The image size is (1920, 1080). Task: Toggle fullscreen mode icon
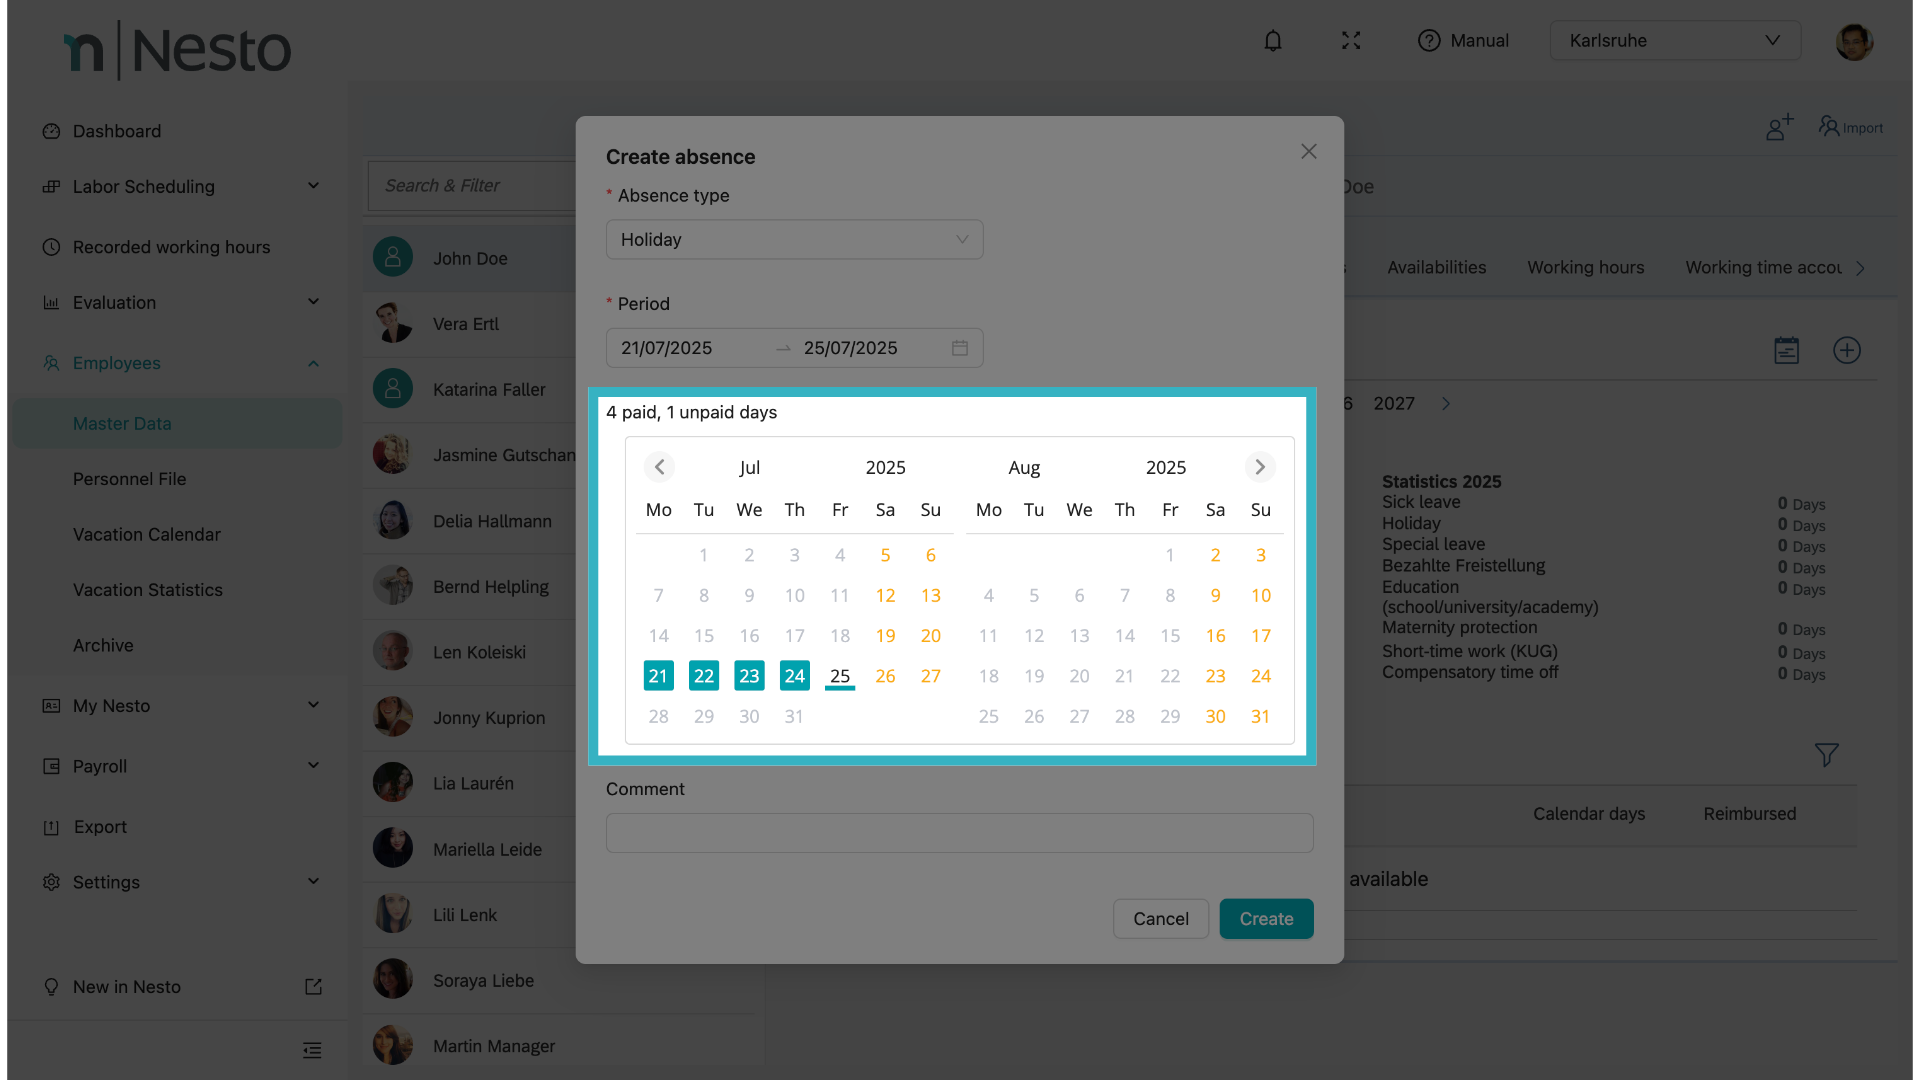click(x=1351, y=41)
